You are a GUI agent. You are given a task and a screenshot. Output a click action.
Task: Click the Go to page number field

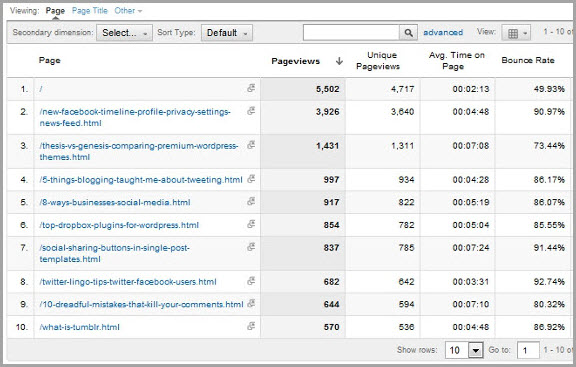click(x=528, y=350)
